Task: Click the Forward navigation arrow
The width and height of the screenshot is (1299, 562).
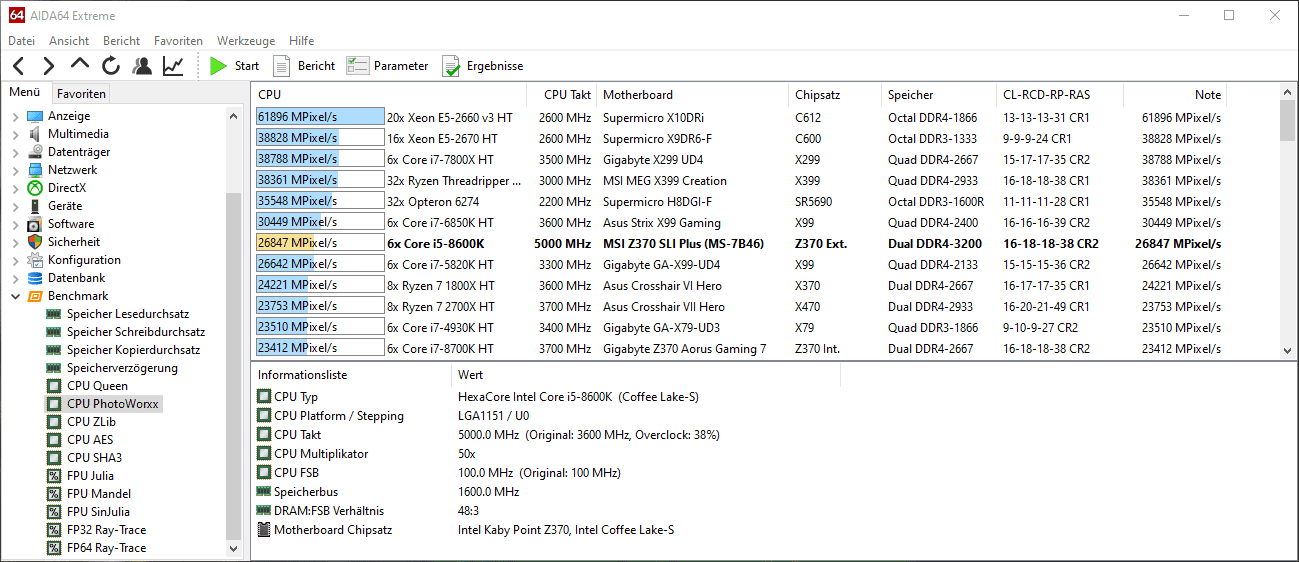Action: tap(49, 66)
